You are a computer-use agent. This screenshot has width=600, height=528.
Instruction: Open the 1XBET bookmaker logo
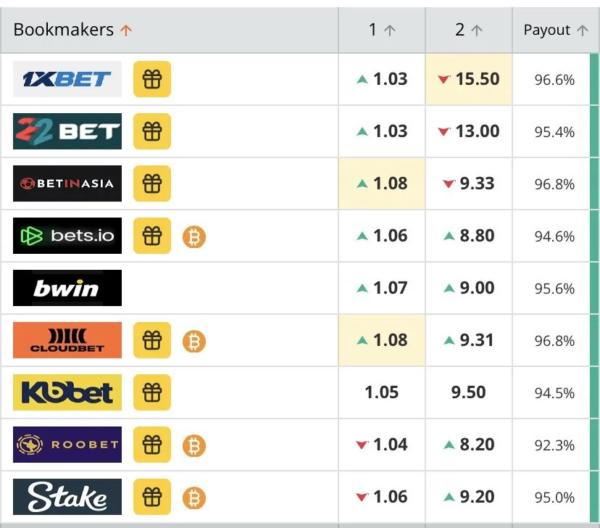(67, 79)
